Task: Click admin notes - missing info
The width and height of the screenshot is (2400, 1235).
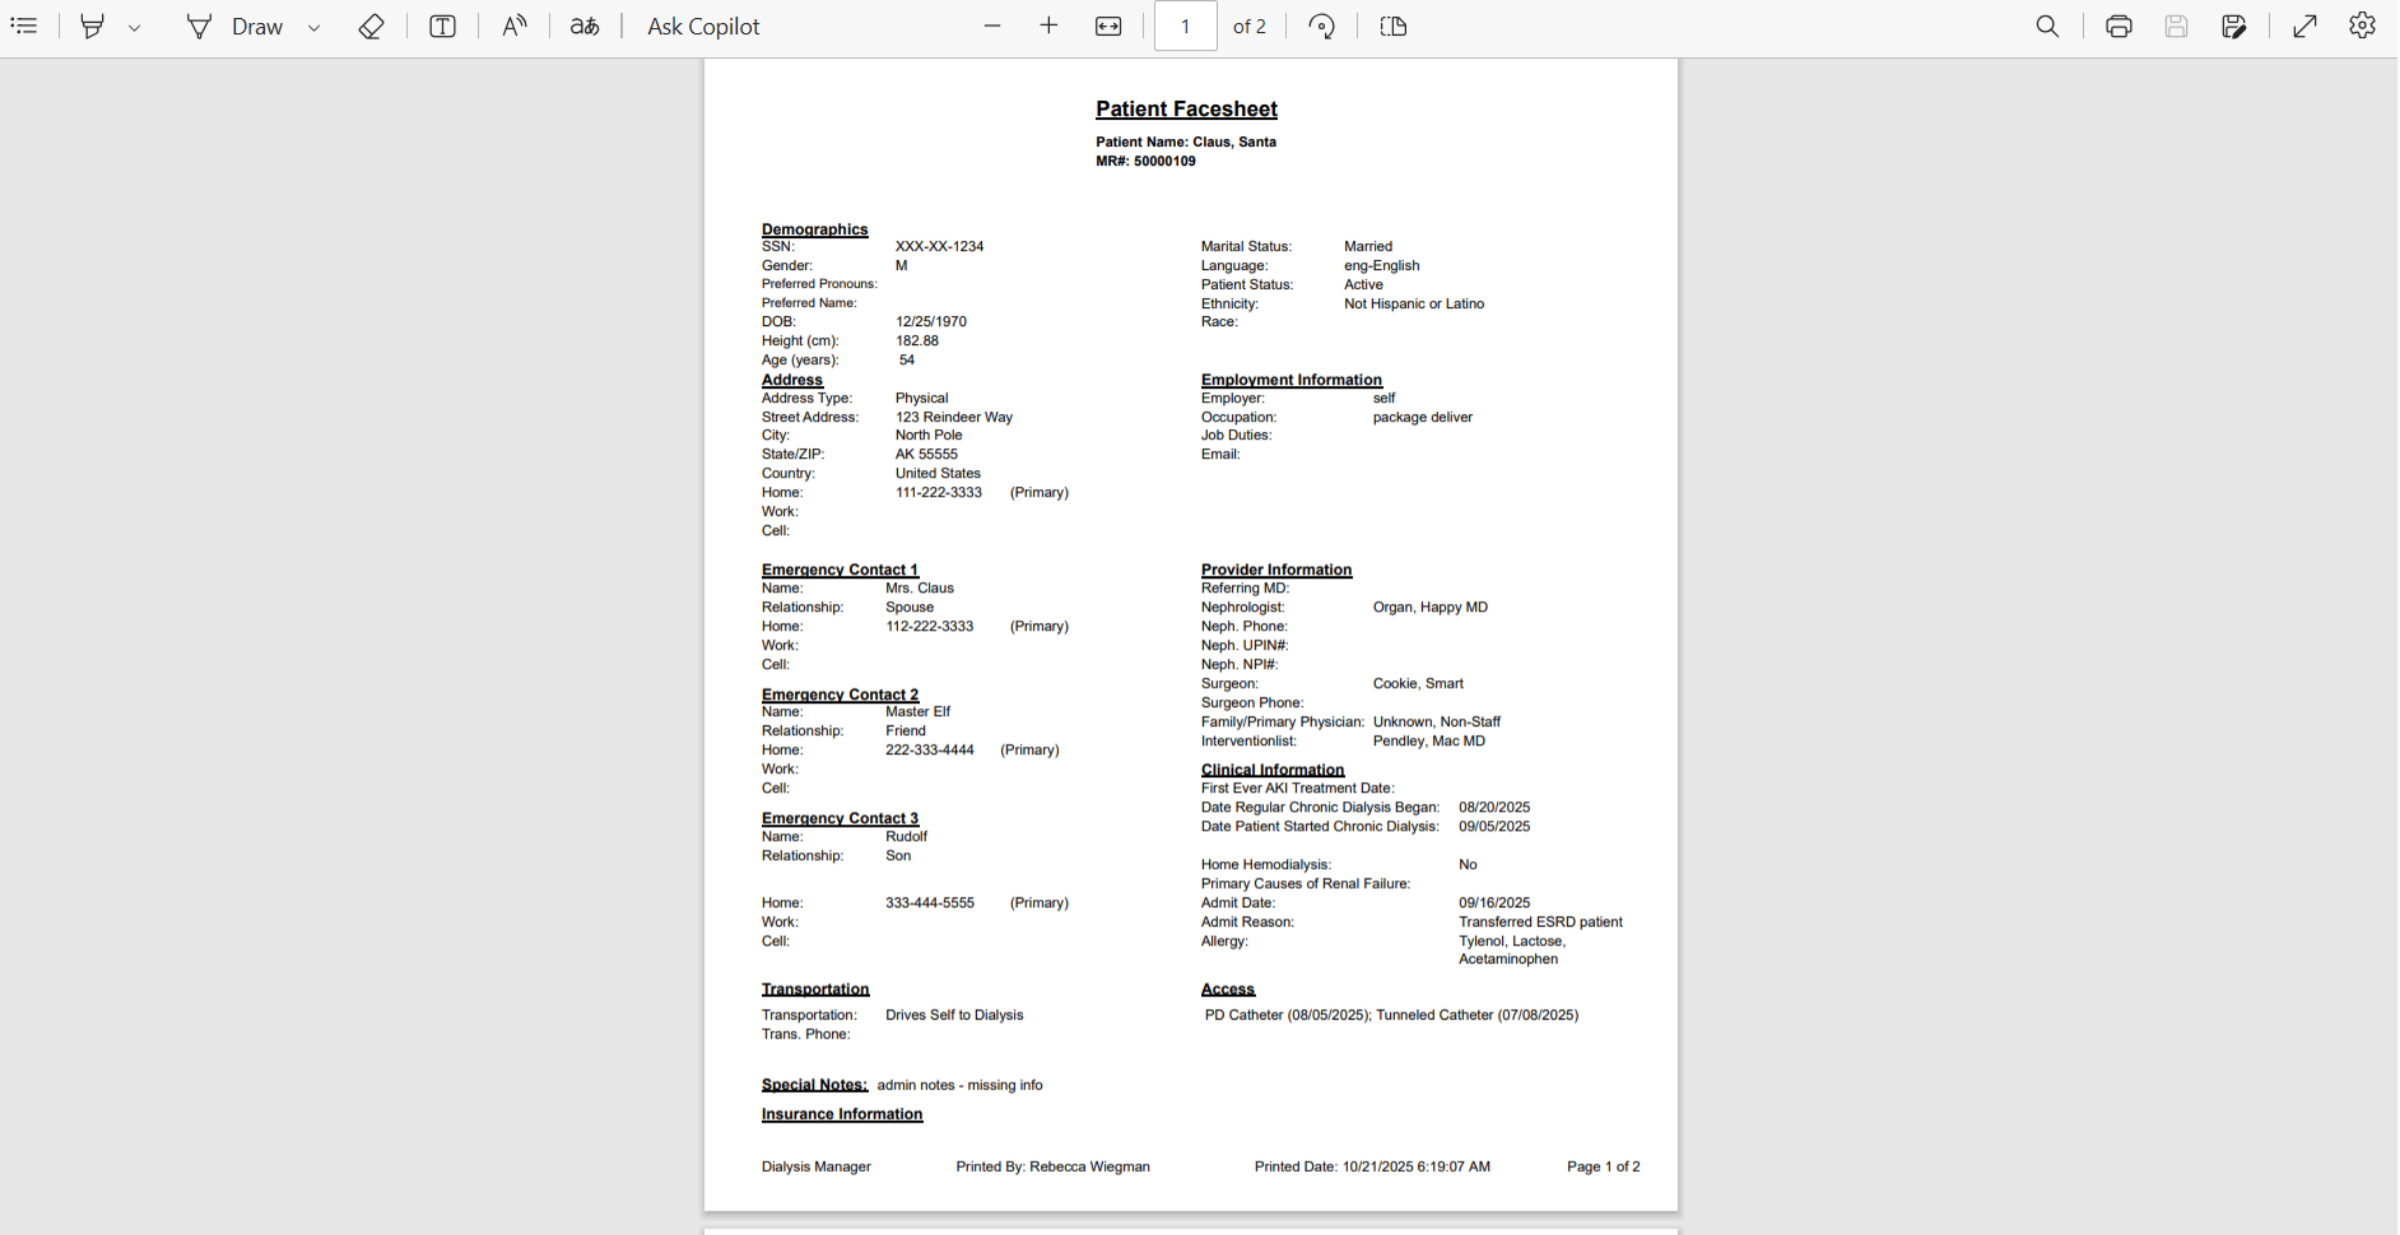Action: click(959, 1085)
